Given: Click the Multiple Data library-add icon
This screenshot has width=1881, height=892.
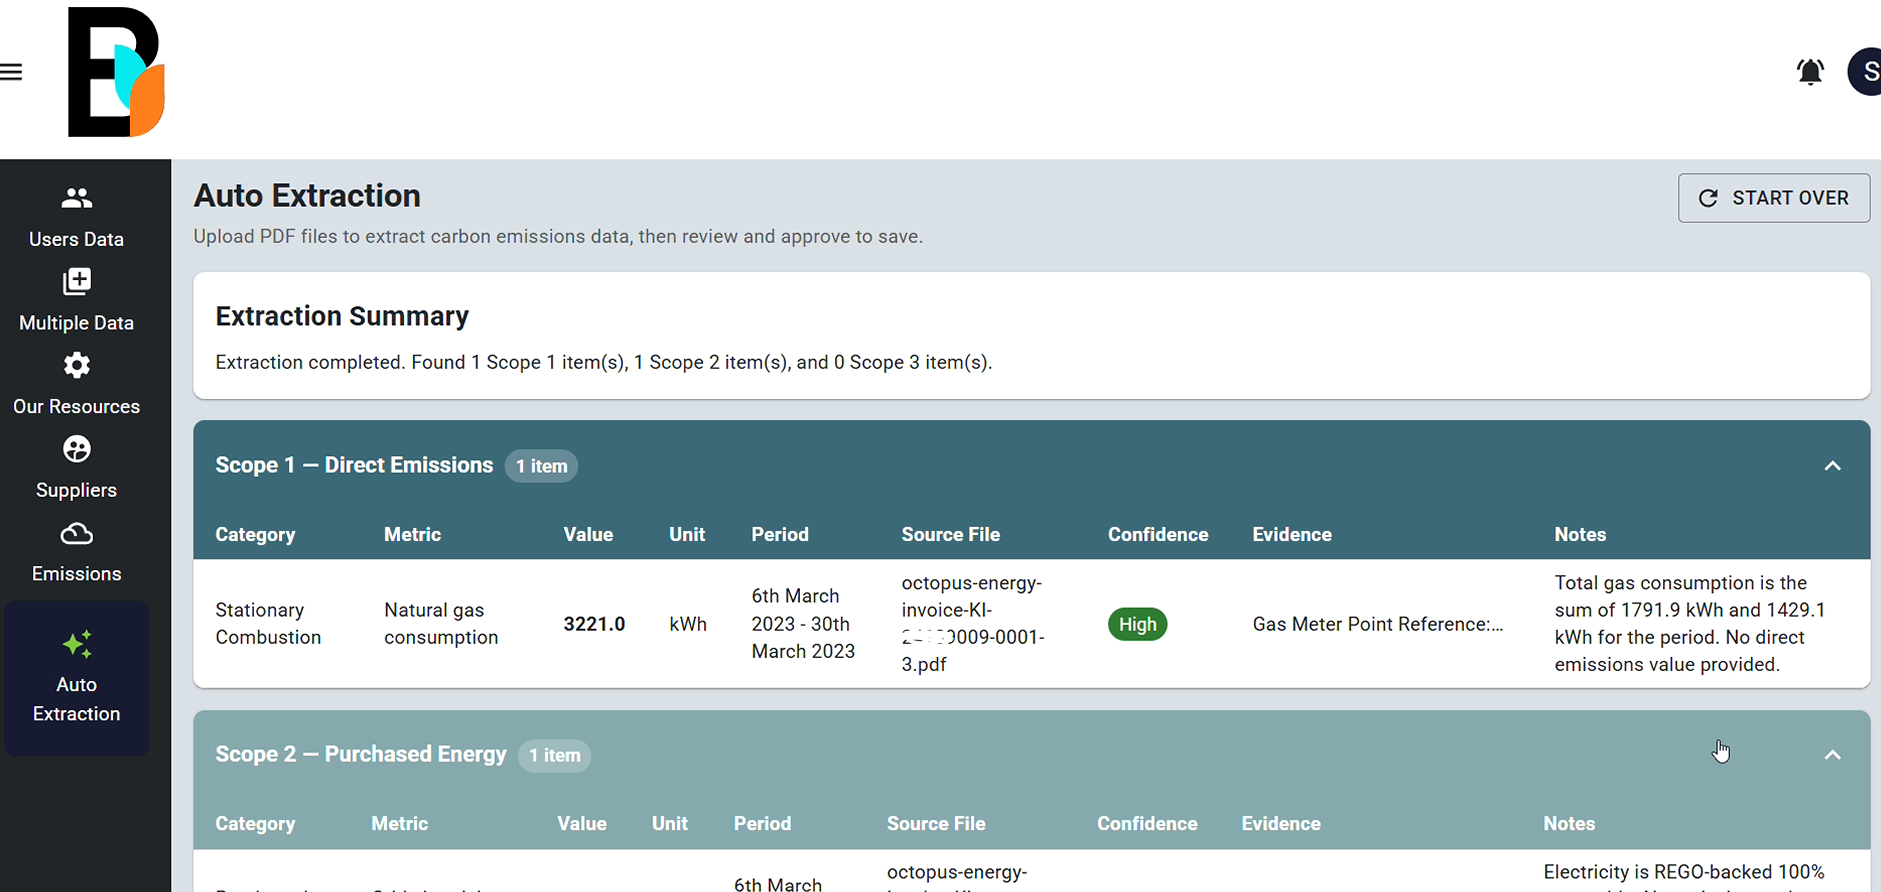Looking at the screenshot, I should (x=77, y=282).
